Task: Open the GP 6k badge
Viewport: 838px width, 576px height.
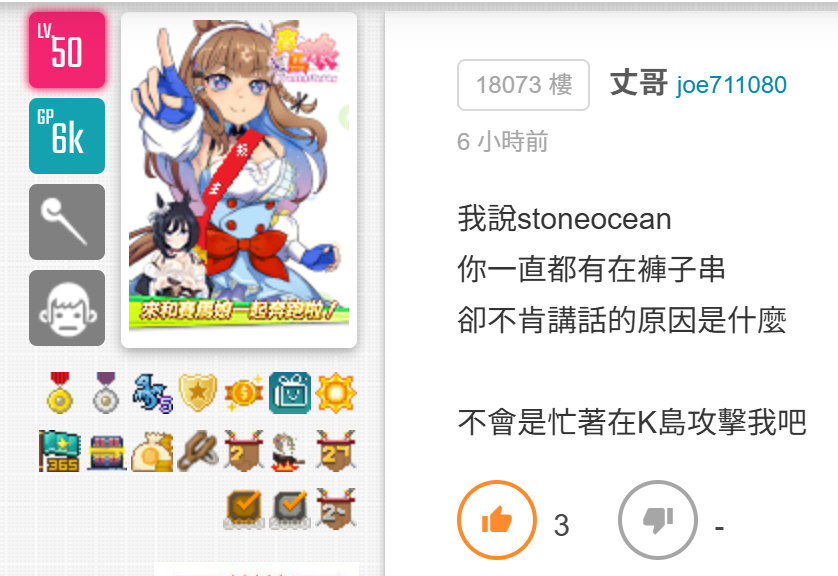Action: tap(67, 136)
